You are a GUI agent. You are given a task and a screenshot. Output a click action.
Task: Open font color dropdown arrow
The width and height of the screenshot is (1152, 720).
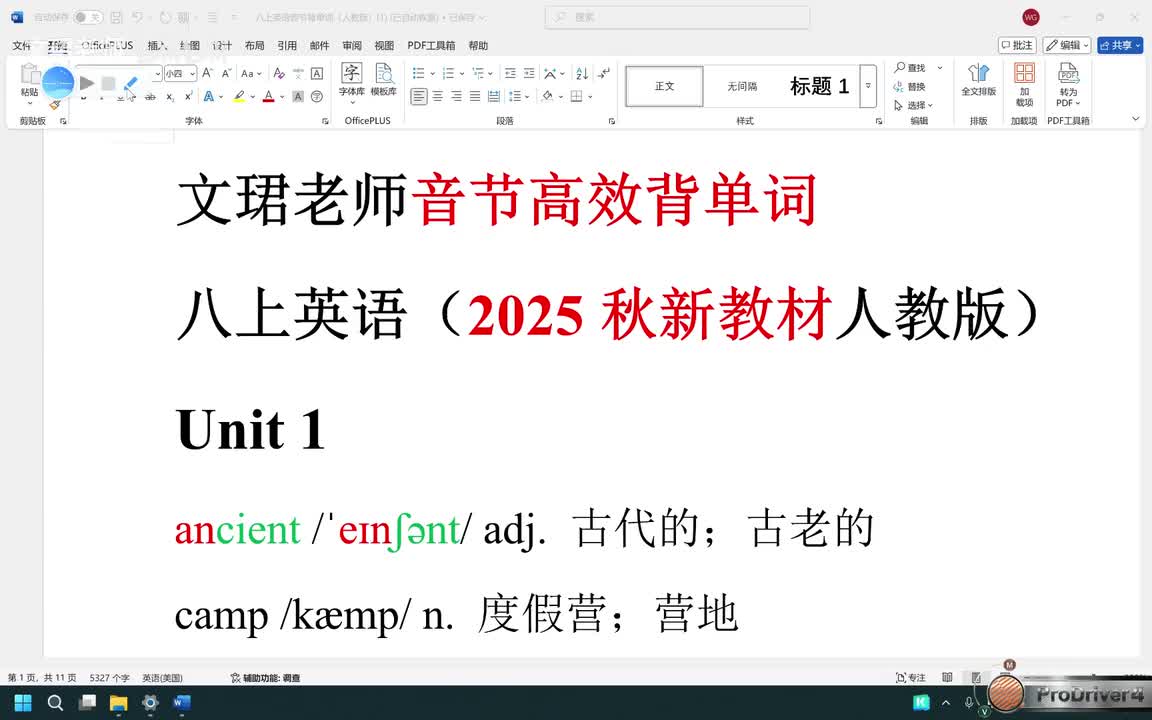pos(282,96)
